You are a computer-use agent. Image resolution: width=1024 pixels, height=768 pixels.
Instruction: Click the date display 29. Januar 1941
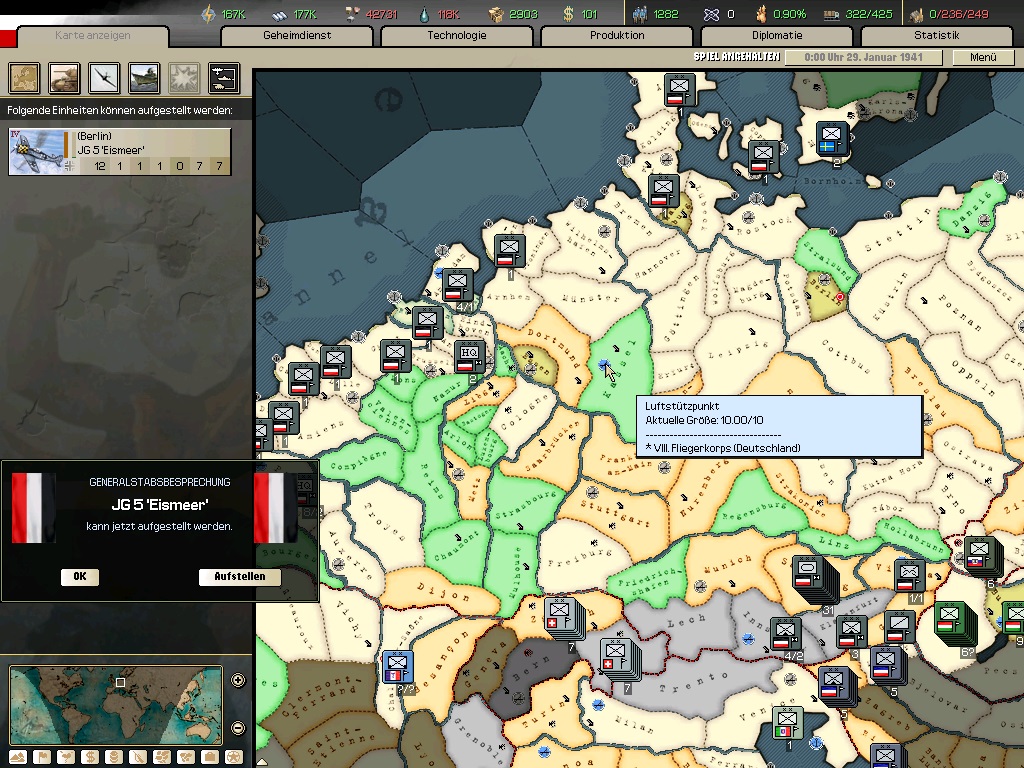point(863,58)
